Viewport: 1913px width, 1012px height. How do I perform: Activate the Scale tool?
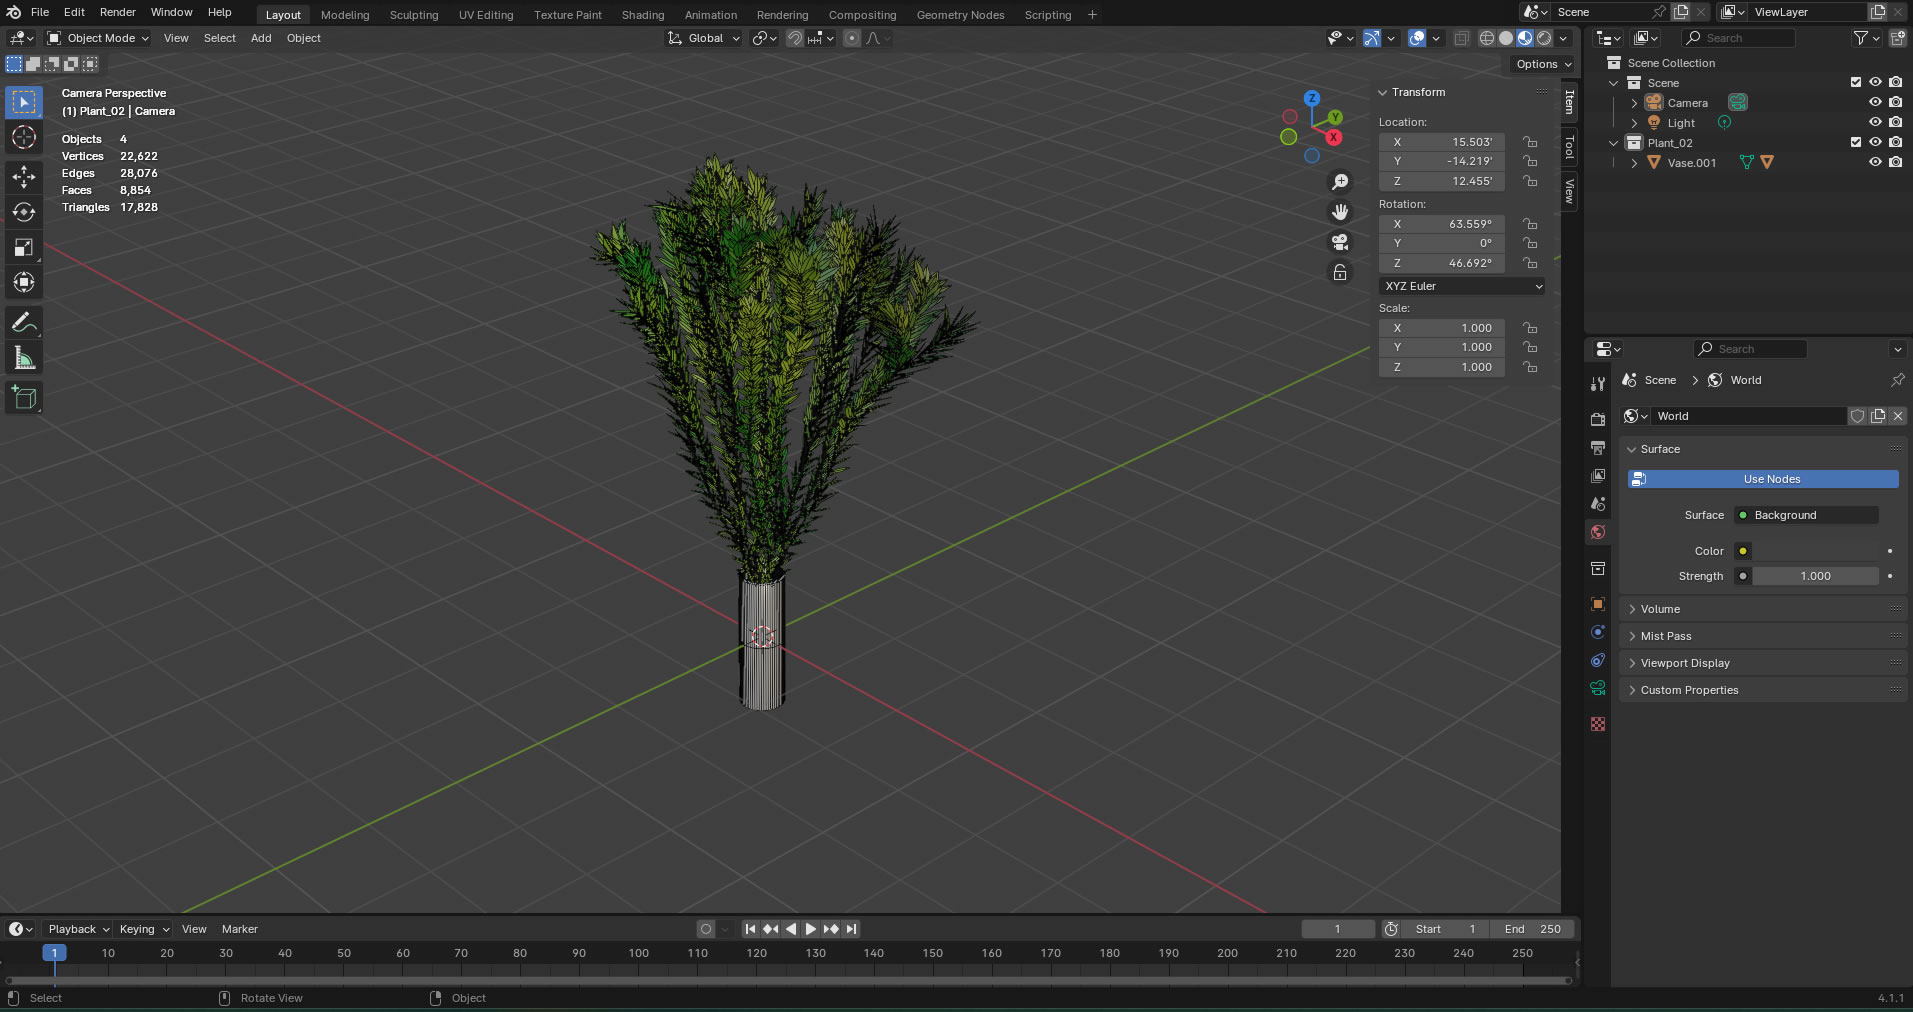pos(24,247)
